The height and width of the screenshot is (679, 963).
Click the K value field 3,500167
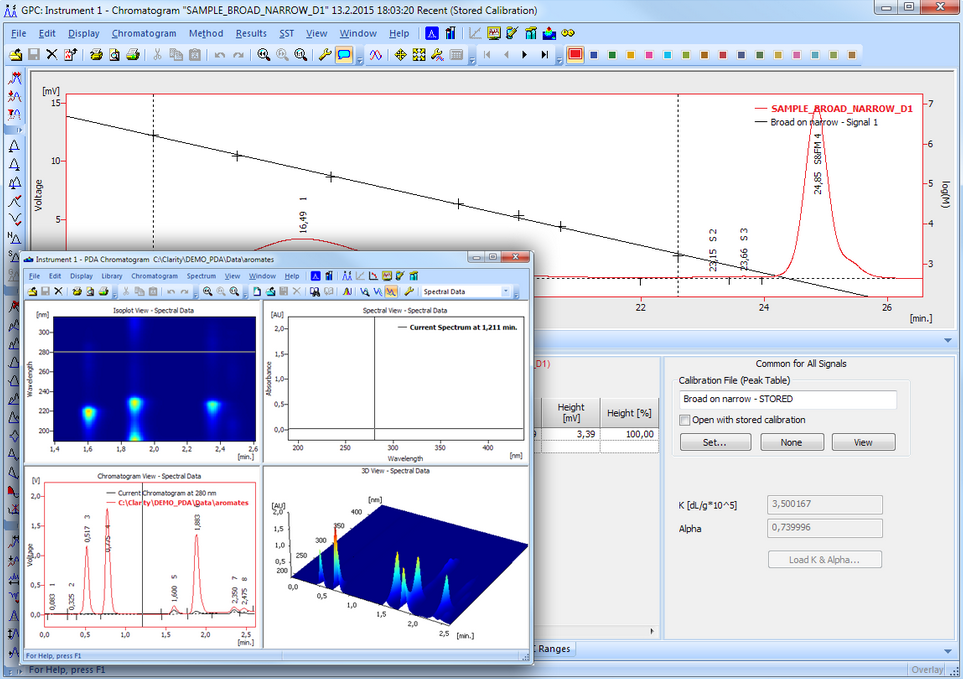coord(824,504)
